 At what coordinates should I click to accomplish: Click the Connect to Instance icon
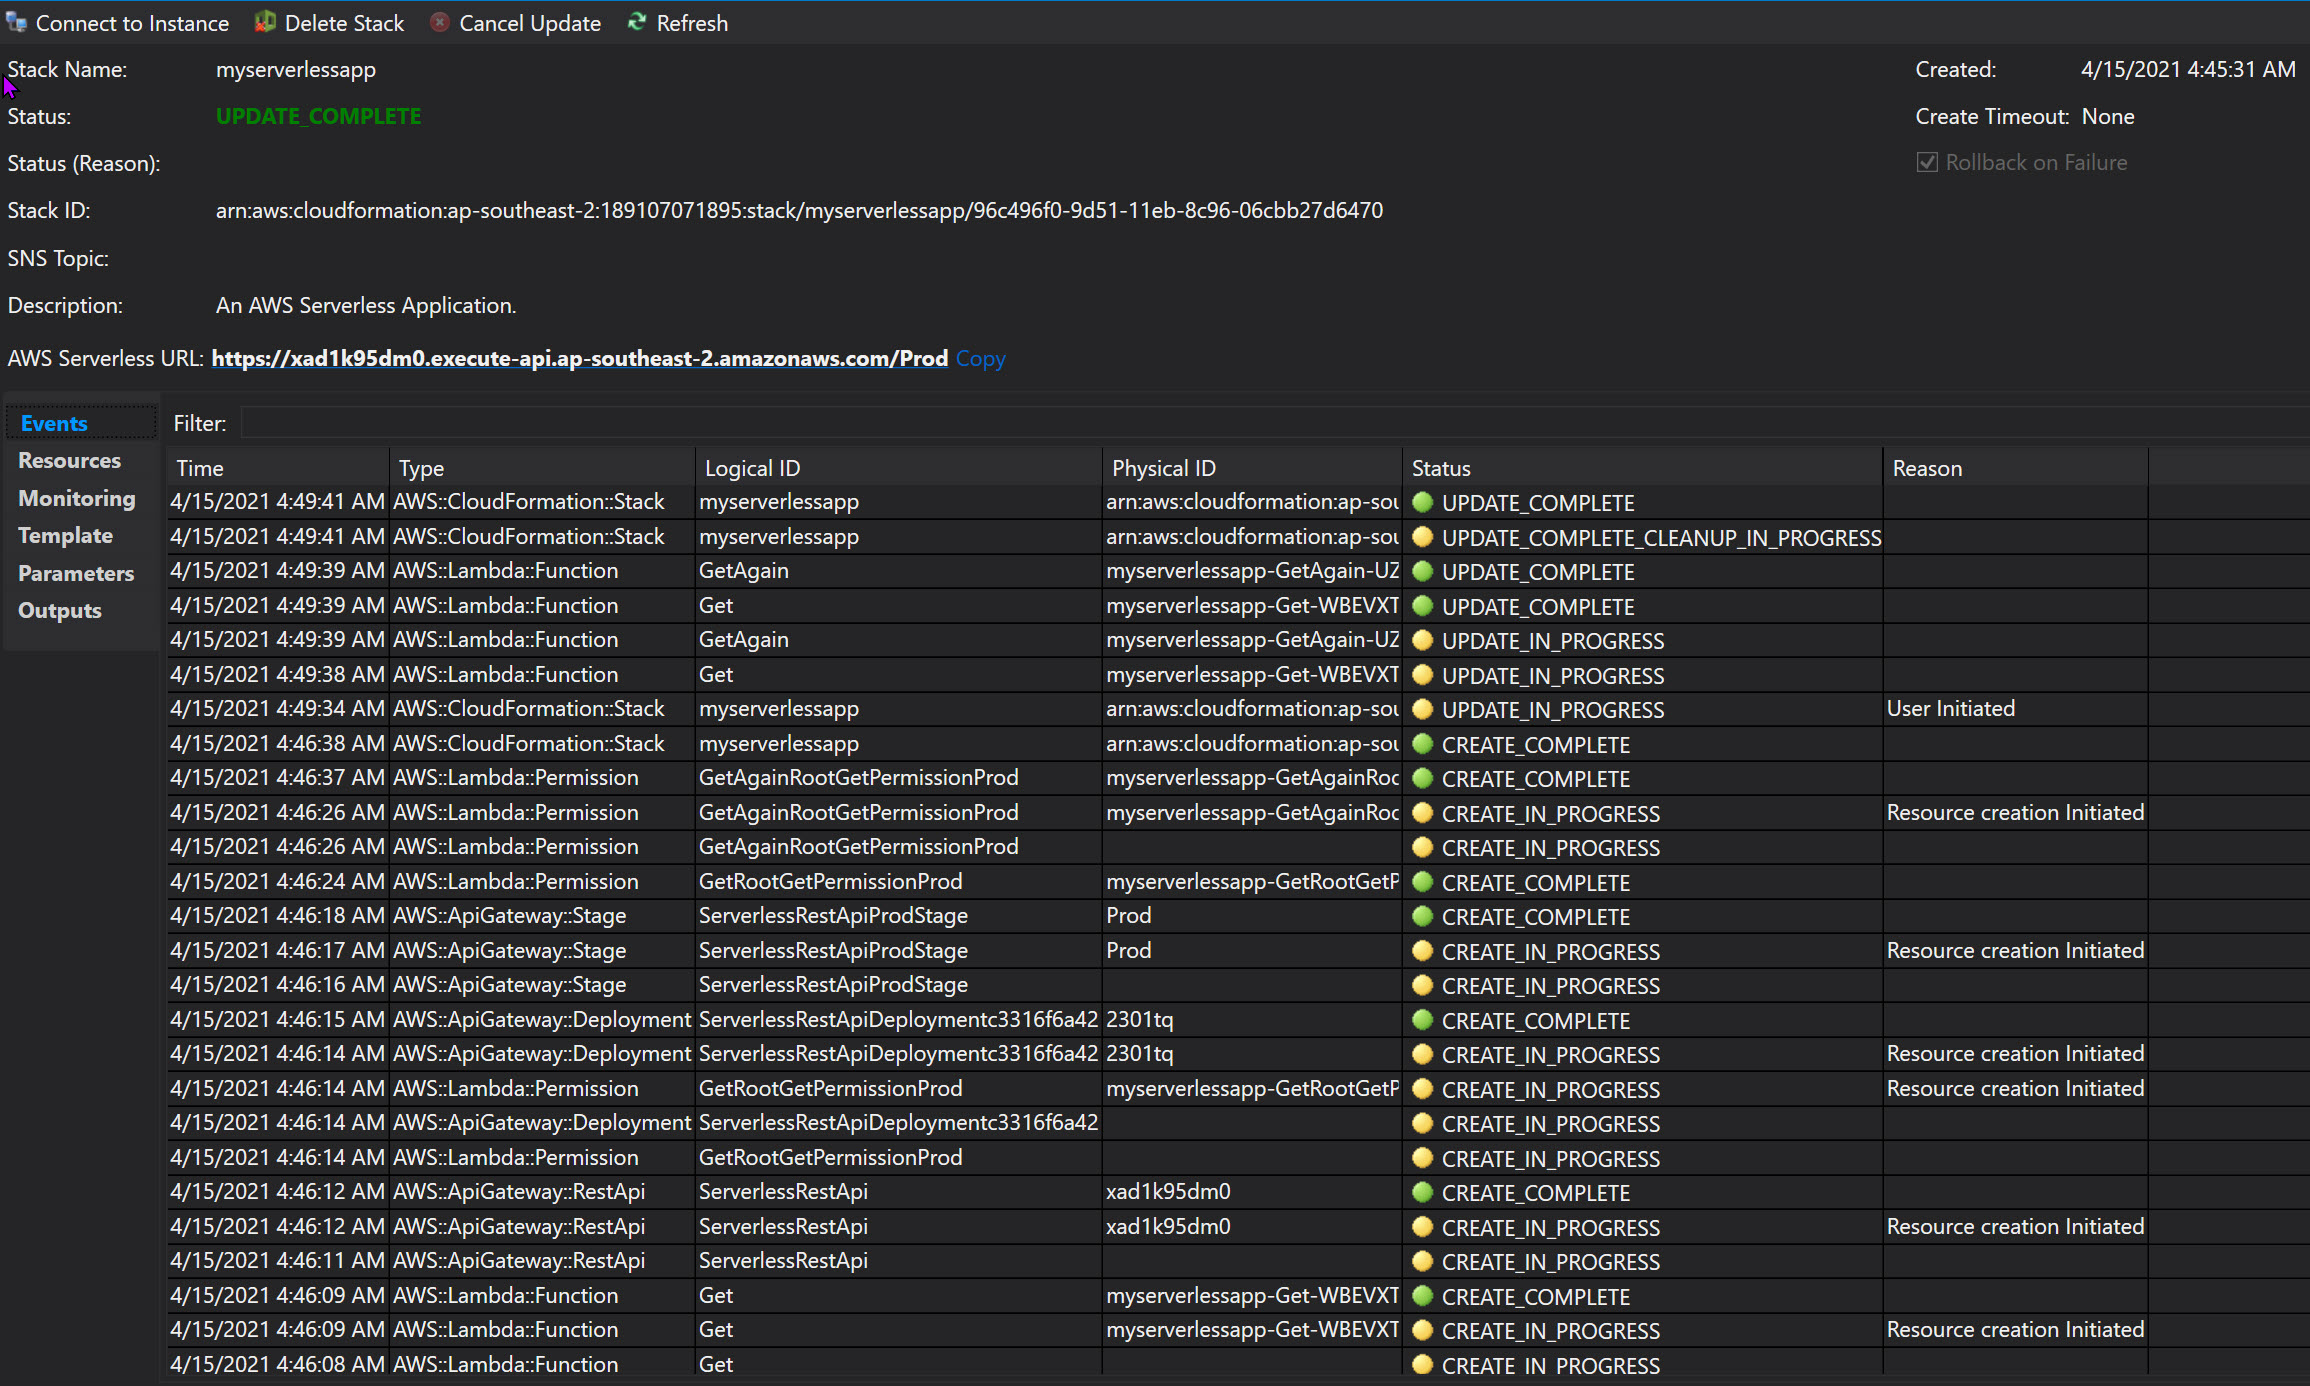point(16,22)
